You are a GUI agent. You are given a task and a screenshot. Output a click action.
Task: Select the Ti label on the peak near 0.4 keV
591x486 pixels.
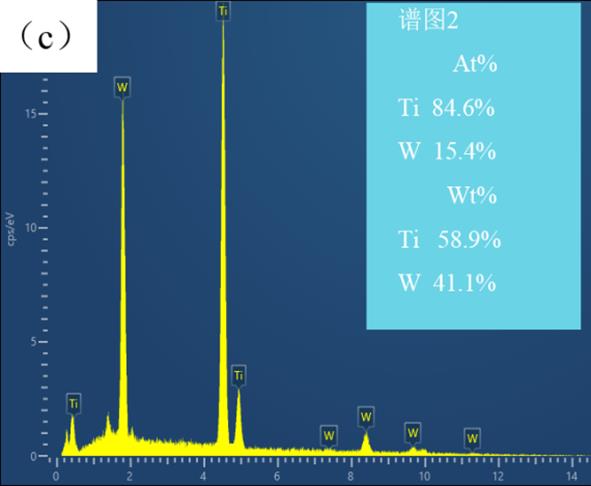click(73, 404)
